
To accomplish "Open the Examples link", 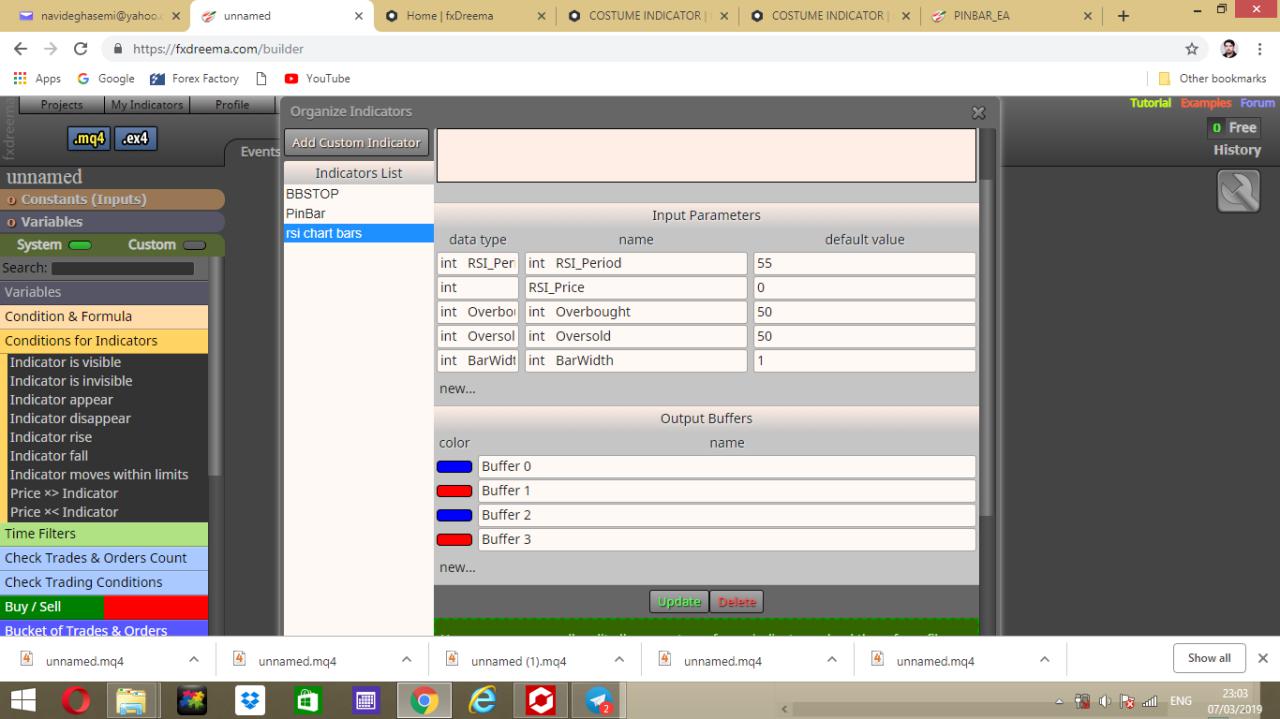I will (1207, 103).
